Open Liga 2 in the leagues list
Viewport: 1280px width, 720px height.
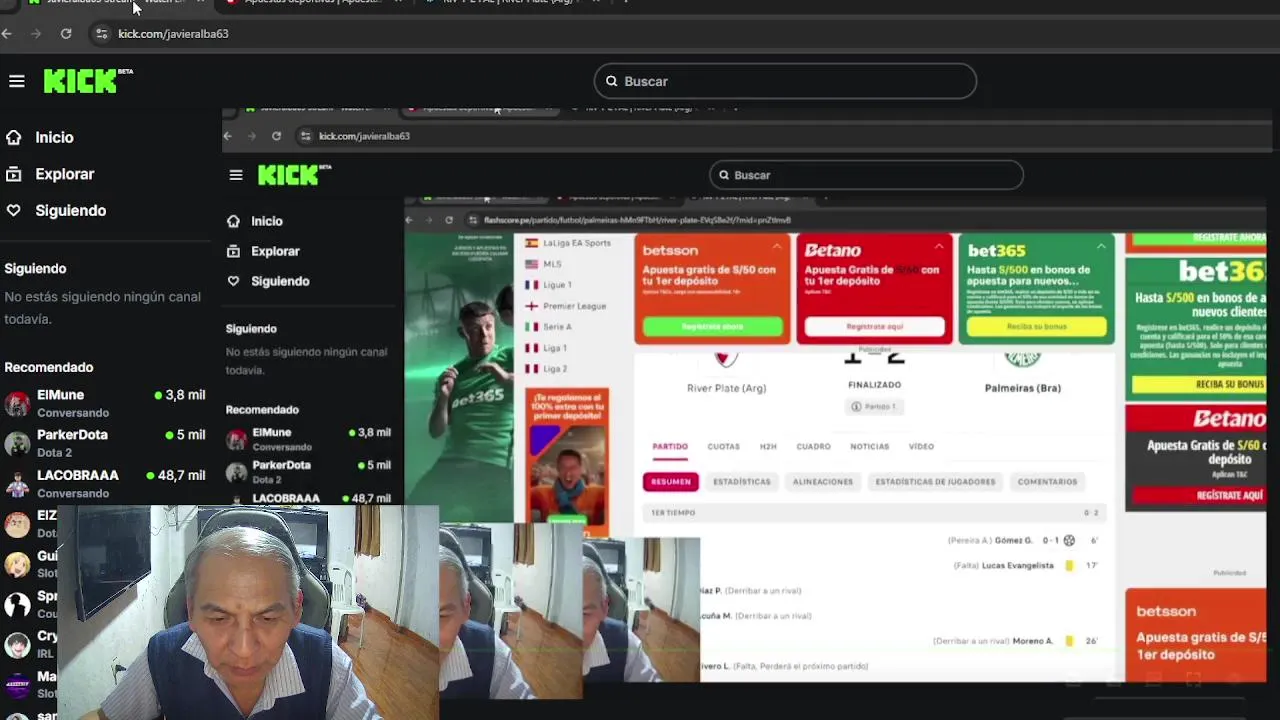click(555, 369)
